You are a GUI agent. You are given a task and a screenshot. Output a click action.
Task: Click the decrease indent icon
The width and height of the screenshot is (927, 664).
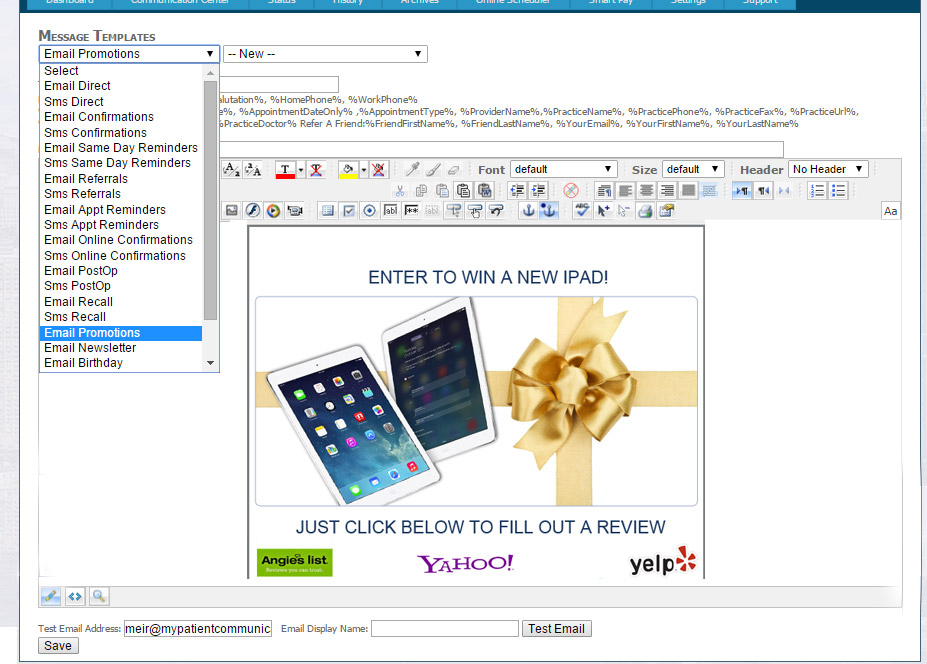click(x=517, y=190)
